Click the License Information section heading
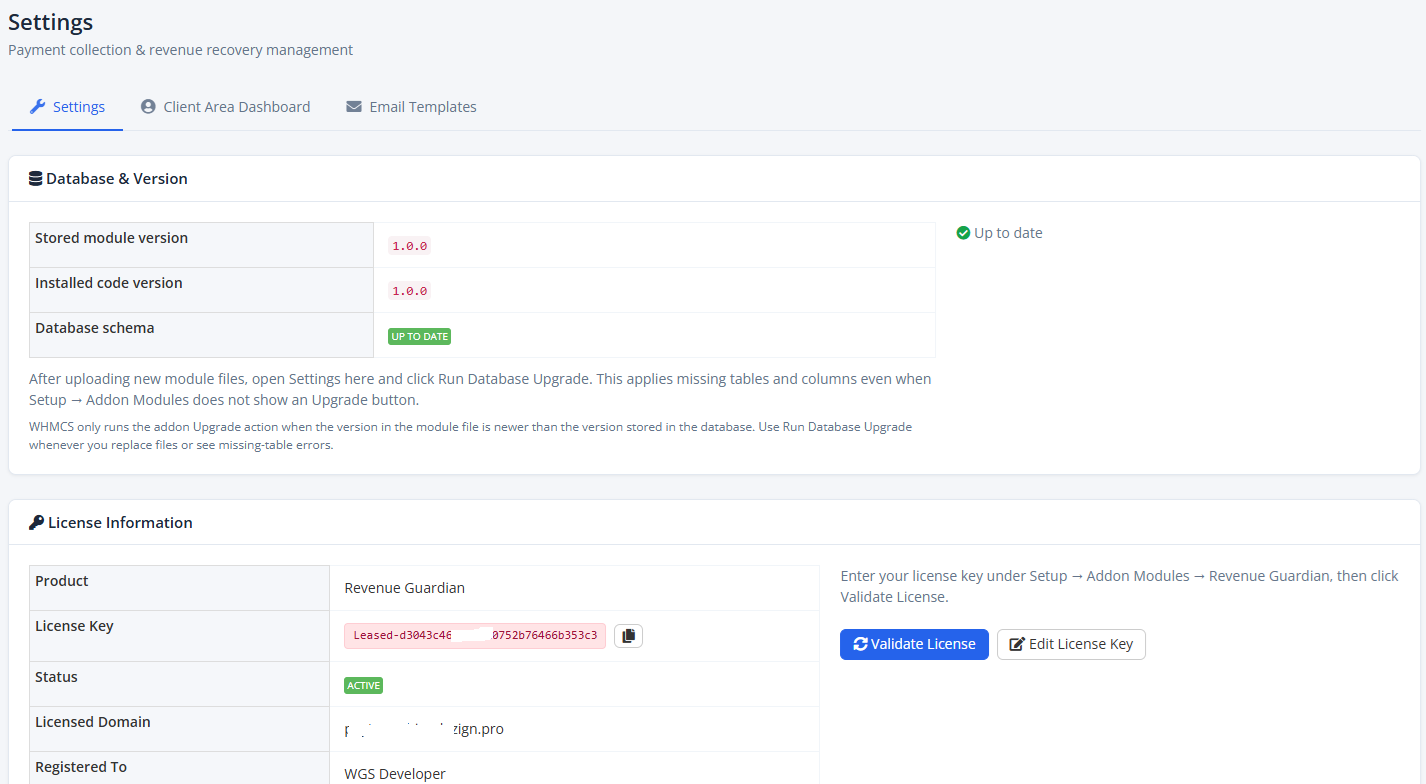The width and height of the screenshot is (1426, 784). tap(120, 522)
